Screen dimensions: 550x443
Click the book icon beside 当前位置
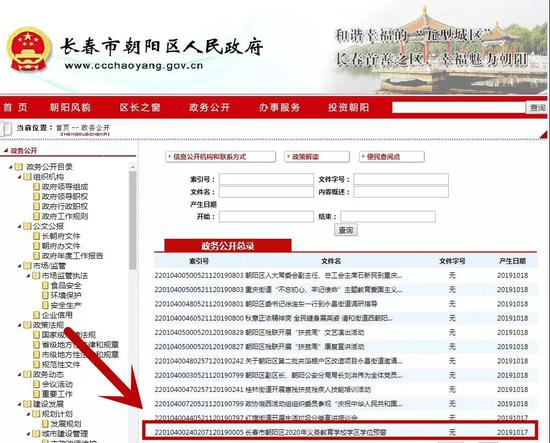click(x=6, y=129)
